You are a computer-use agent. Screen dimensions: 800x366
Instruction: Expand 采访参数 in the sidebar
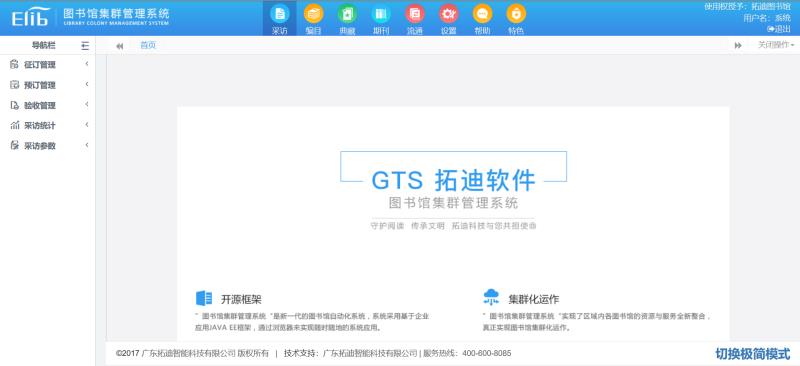[x=48, y=145]
